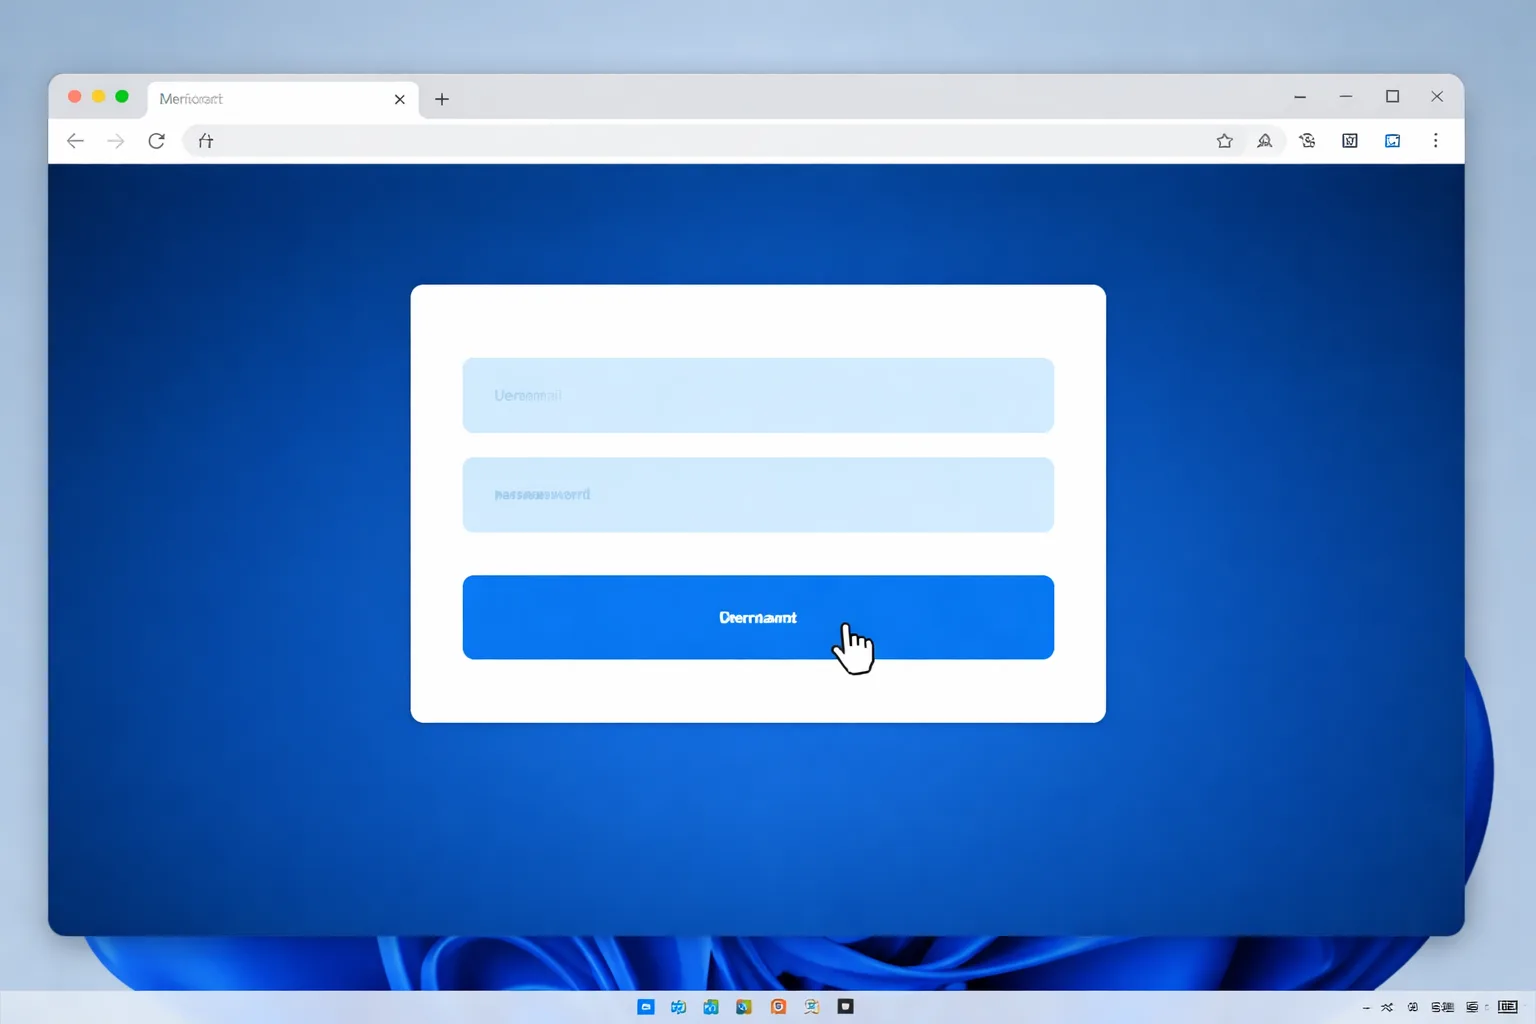Focus the username input field
Screen dimensions: 1536x1024
coord(758,395)
